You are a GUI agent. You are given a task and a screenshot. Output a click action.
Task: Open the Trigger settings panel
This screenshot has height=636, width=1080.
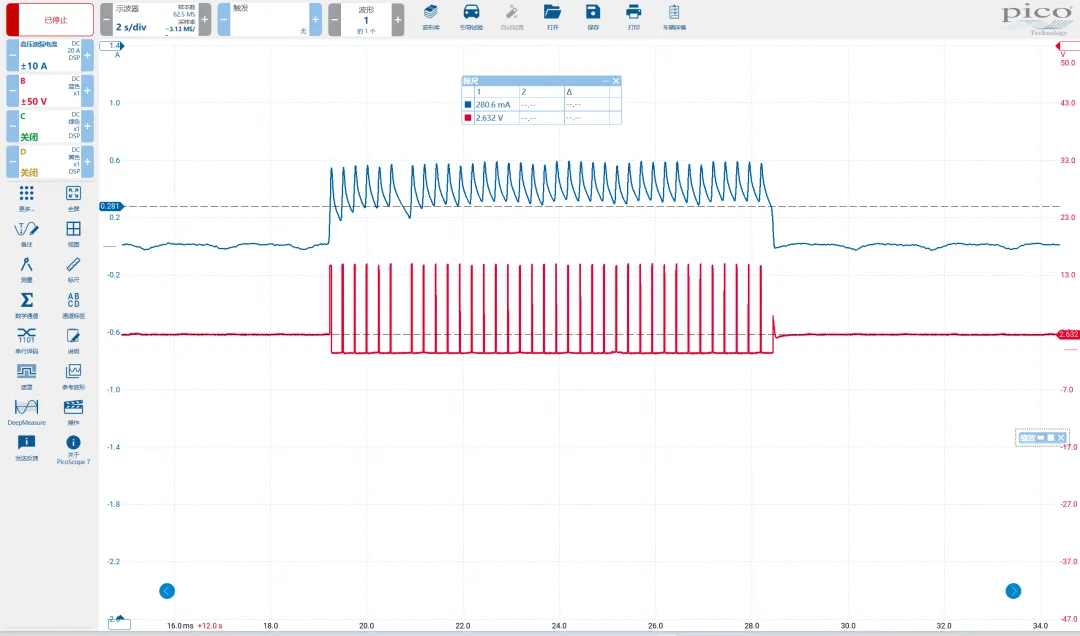tap(263, 19)
